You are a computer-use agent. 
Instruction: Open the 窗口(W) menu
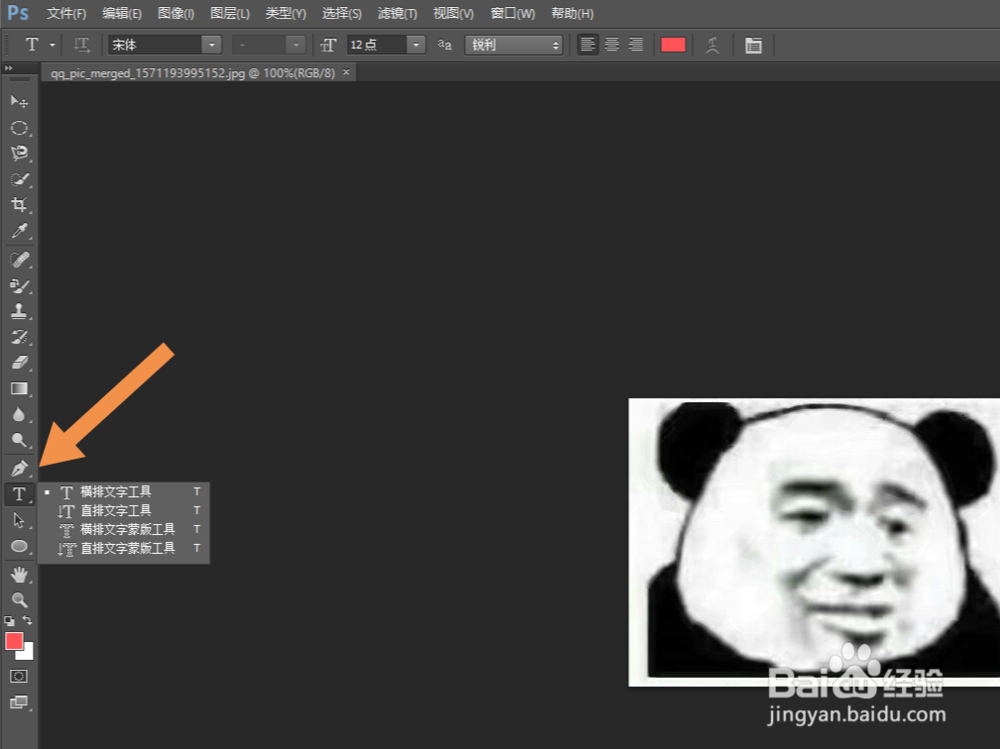[x=513, y=13]
